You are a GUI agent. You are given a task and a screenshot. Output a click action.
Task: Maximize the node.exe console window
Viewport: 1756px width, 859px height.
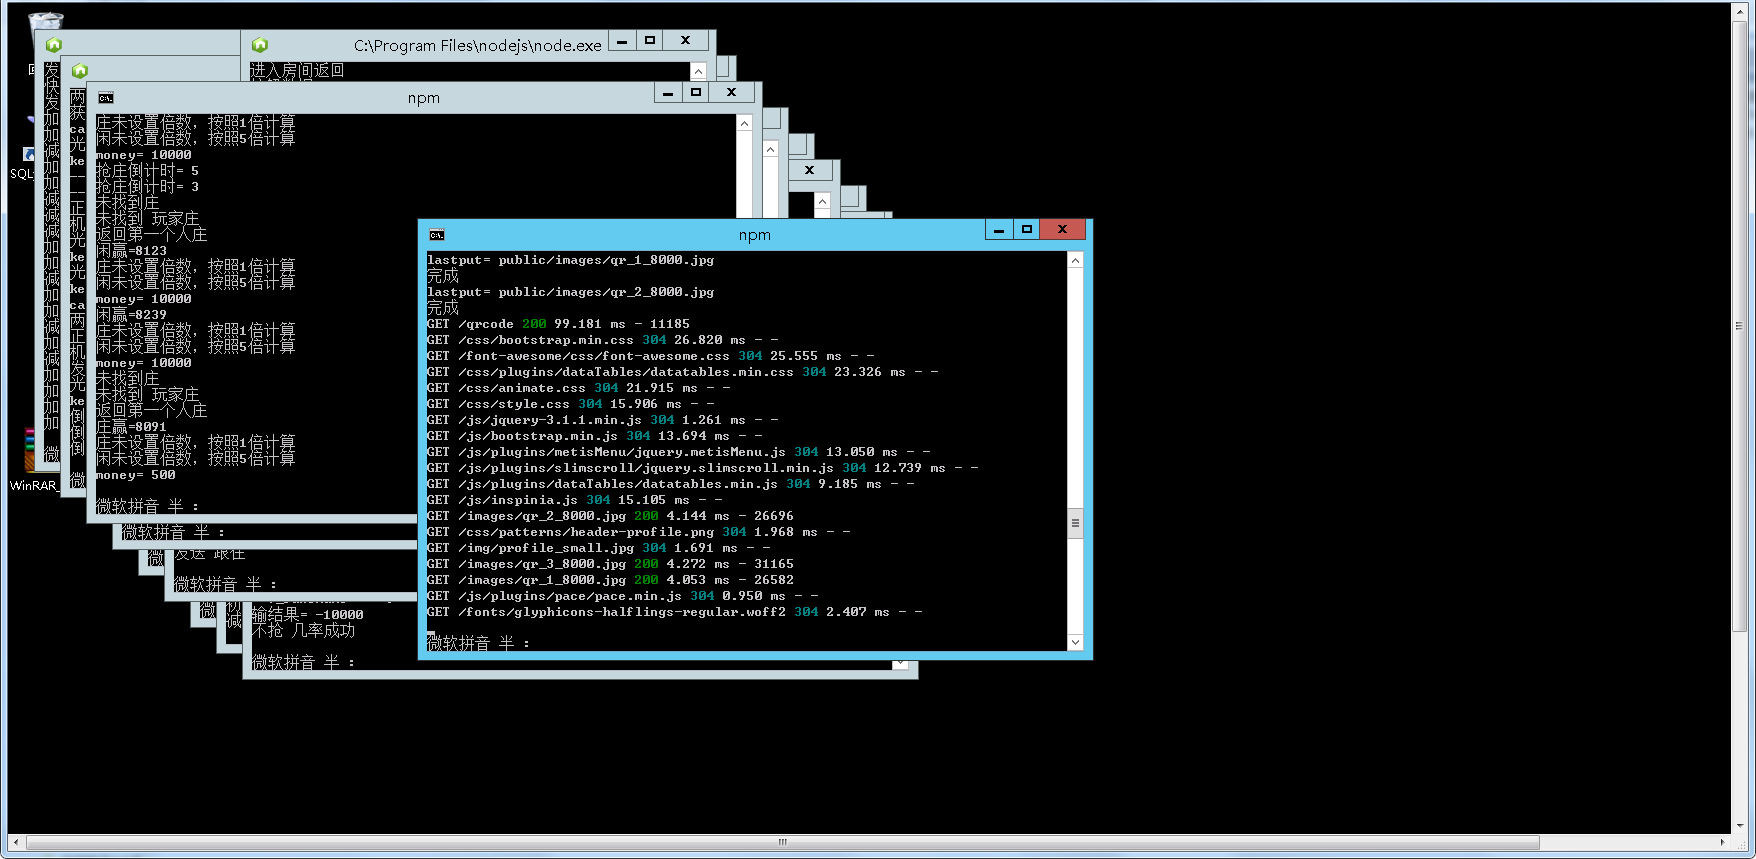pos(650,41)
